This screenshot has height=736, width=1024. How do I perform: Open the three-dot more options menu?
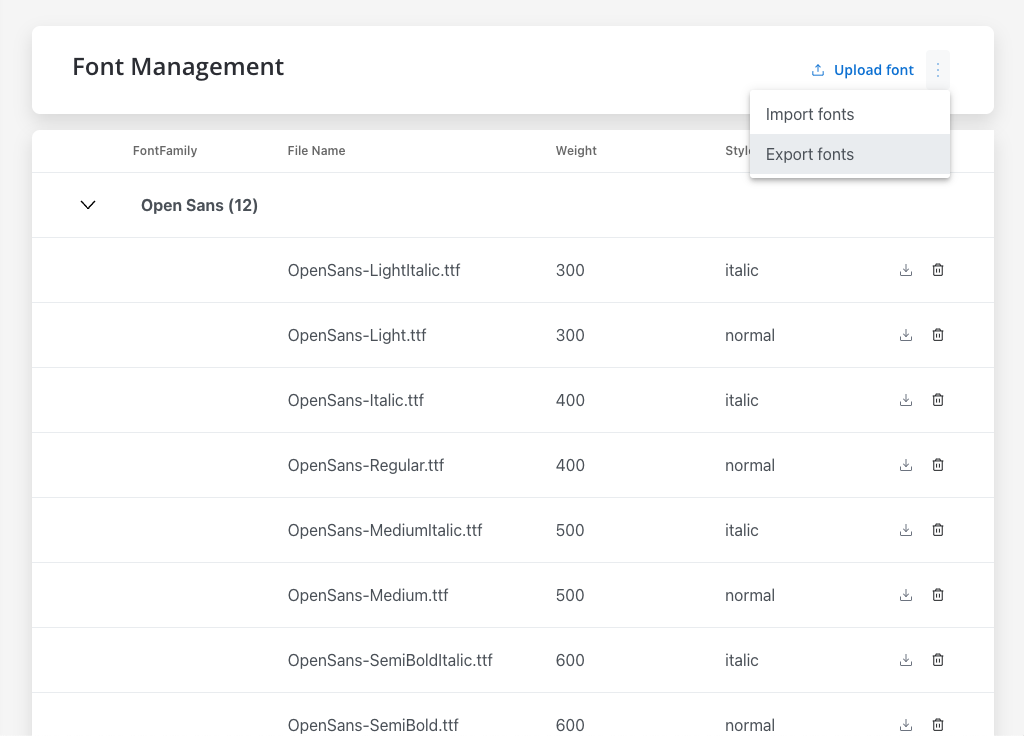938,70
